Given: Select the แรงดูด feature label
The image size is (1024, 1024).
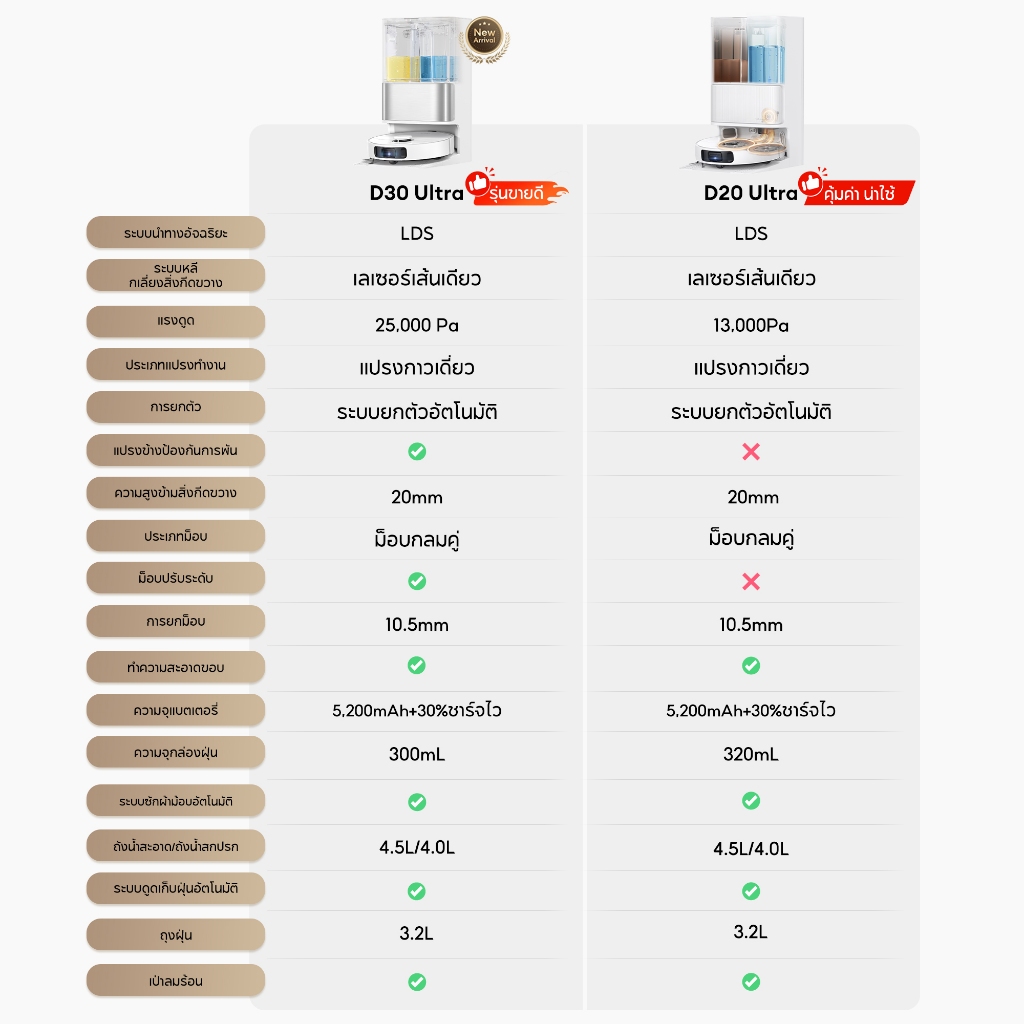Looking at the screenshot, I should tap(176, 322).
